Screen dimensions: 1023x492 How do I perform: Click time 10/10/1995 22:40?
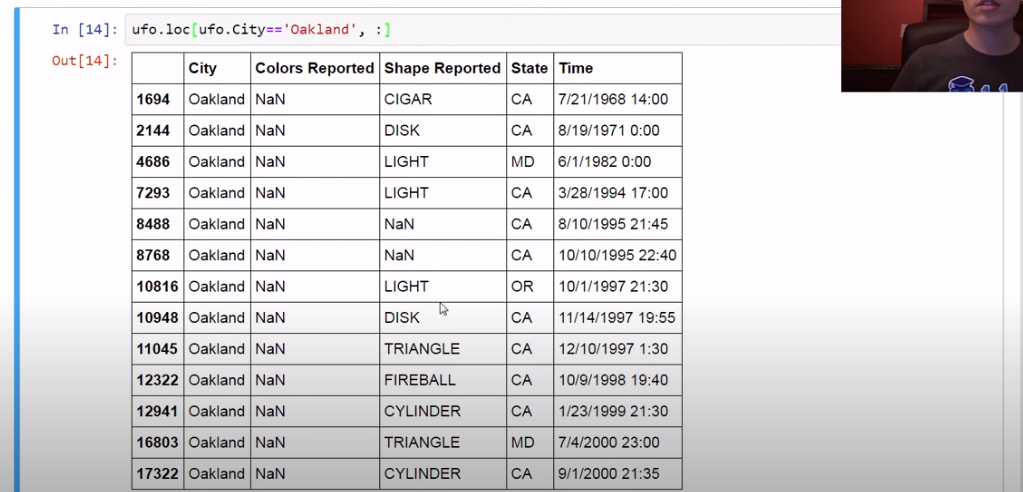click(x=617, y=255)
